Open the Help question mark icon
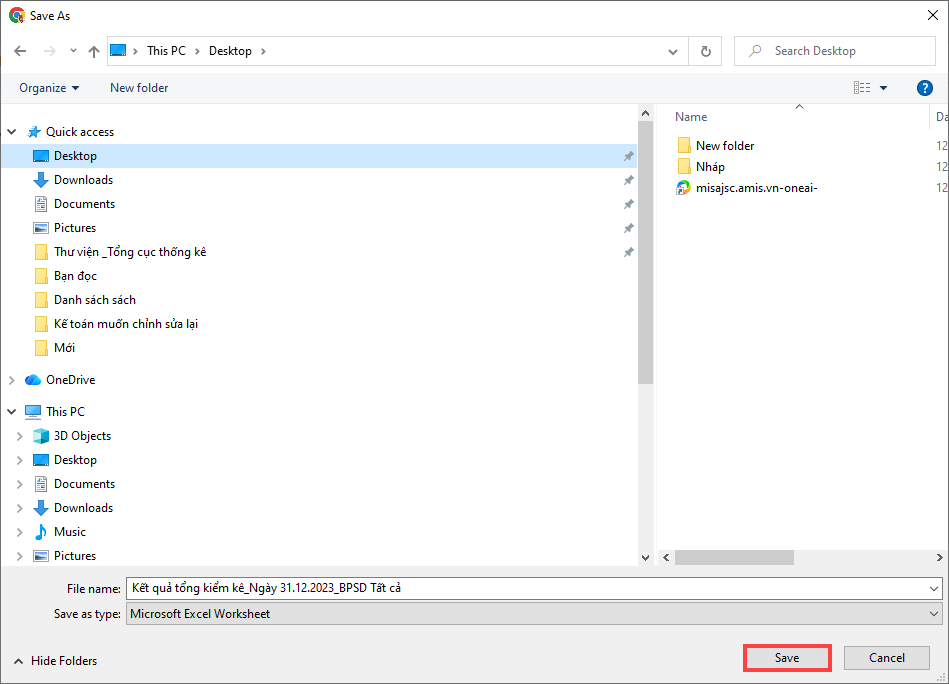 pos(924,88)
